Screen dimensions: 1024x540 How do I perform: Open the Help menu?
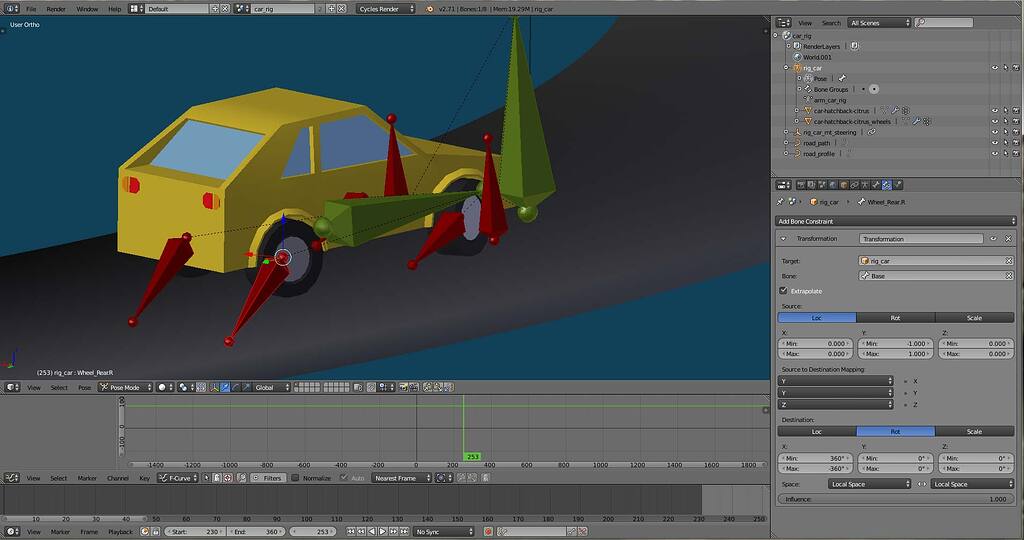coord(114,8)
